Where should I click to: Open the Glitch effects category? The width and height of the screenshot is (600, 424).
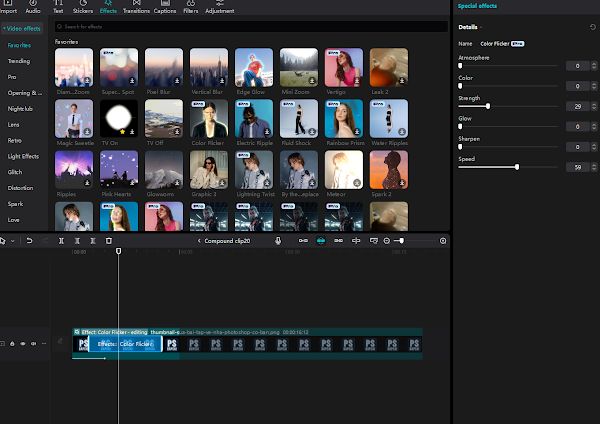coord(15,172)
